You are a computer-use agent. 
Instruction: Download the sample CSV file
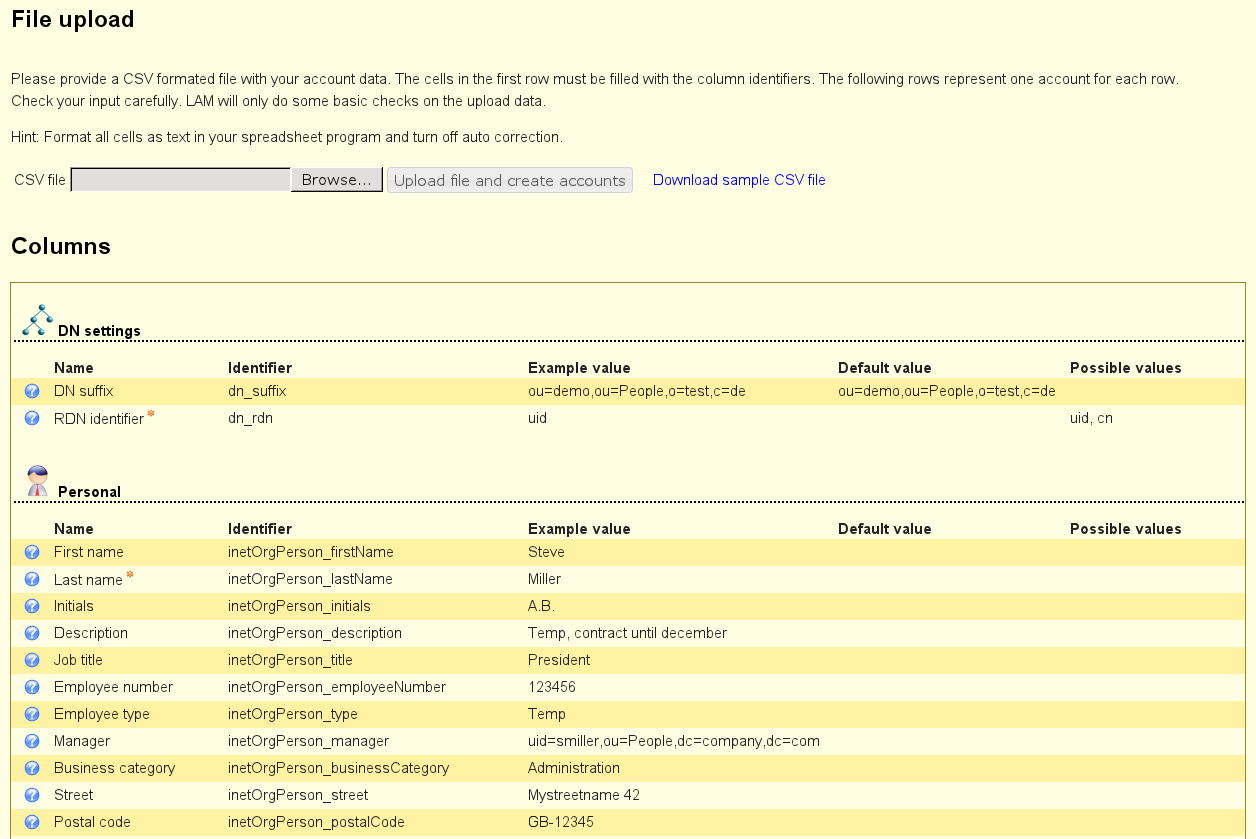click(x=739, y=180)
